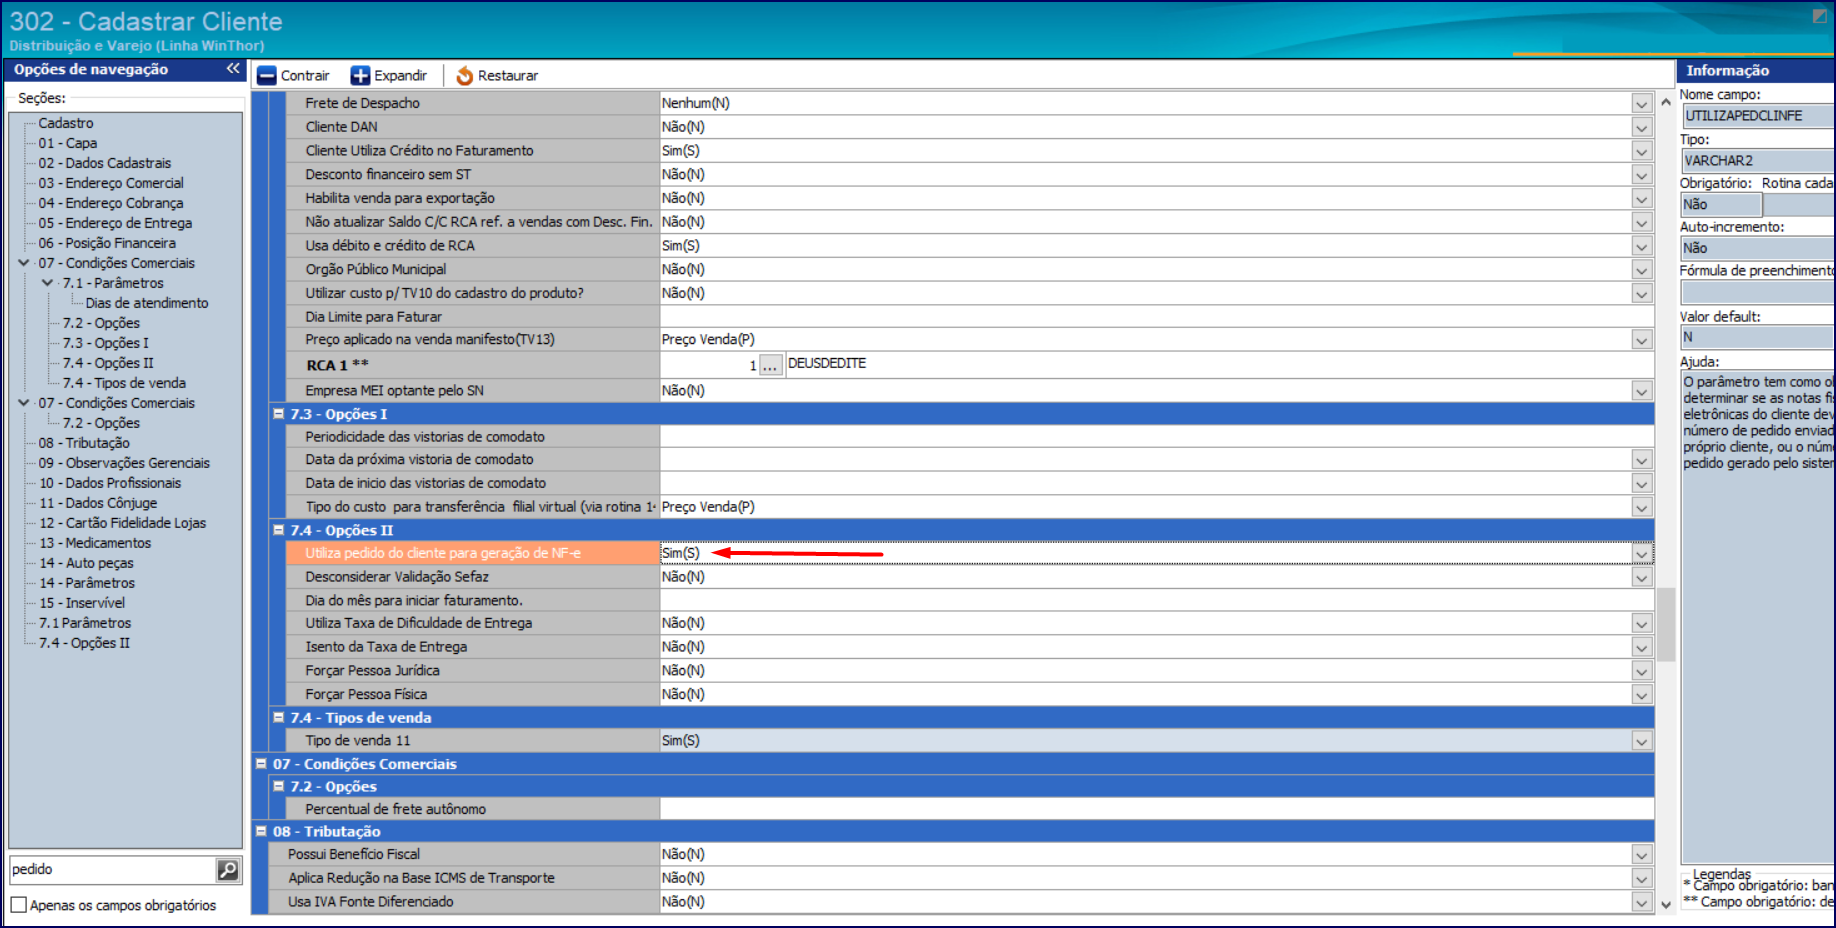
Task: Select 11 - Dados Cônjuge tree item
Action: (98, 503)
